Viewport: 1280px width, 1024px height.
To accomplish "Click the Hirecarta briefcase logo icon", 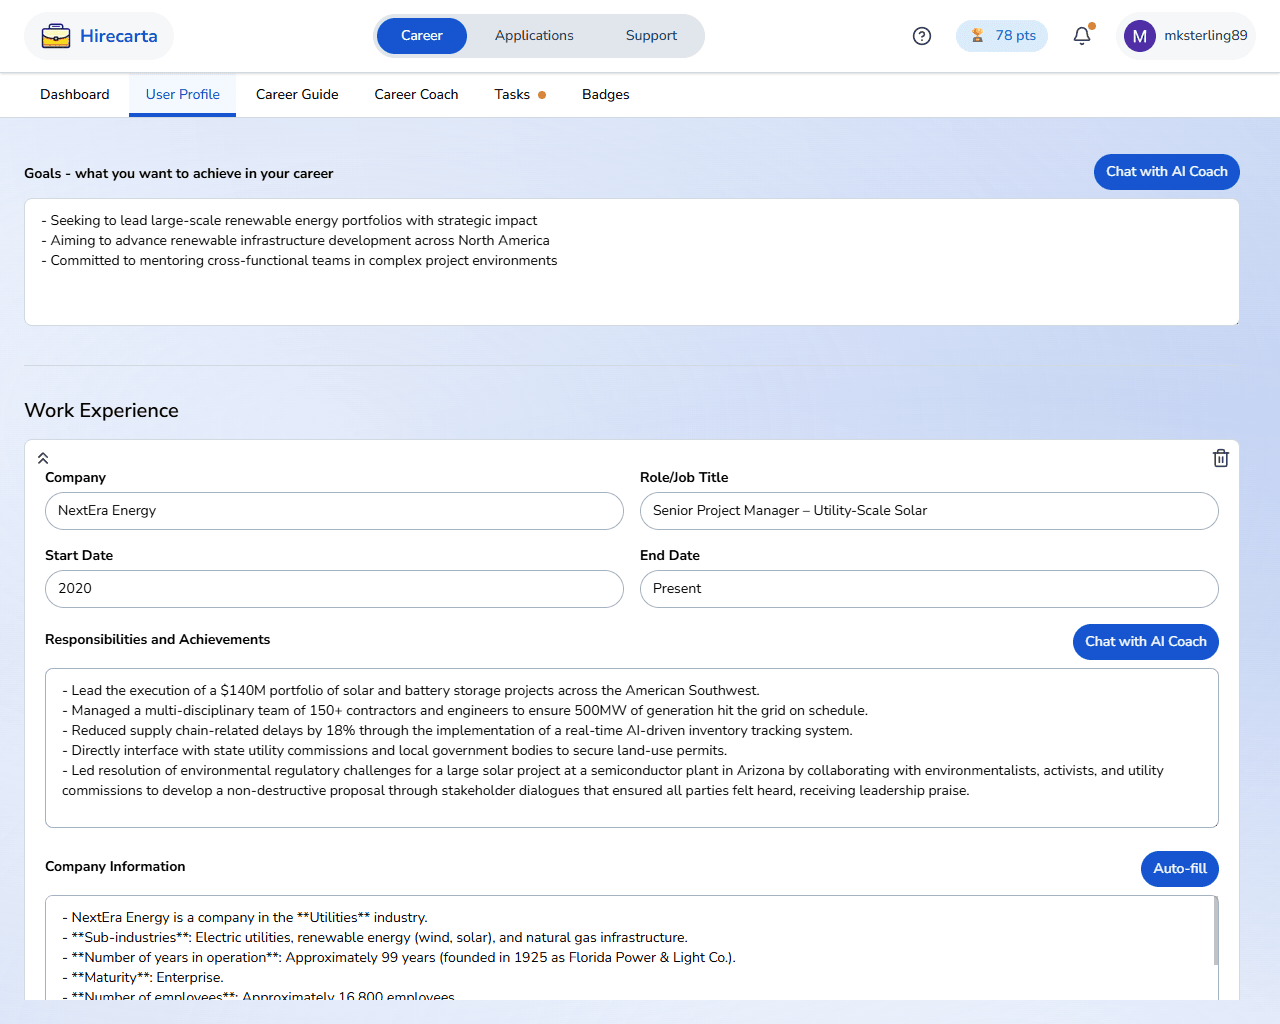I will pos(56,37).
